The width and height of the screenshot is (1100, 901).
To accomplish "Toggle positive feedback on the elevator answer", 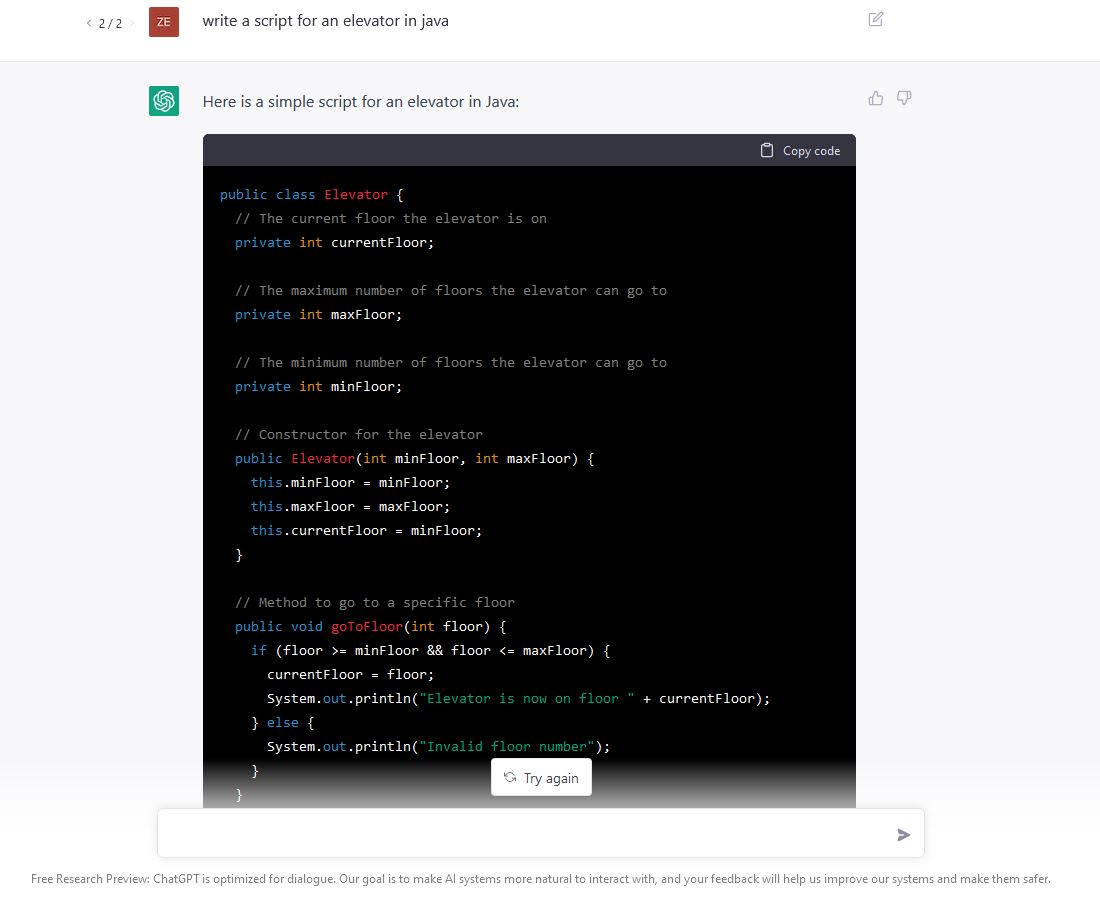I will (x=876, y=97).
